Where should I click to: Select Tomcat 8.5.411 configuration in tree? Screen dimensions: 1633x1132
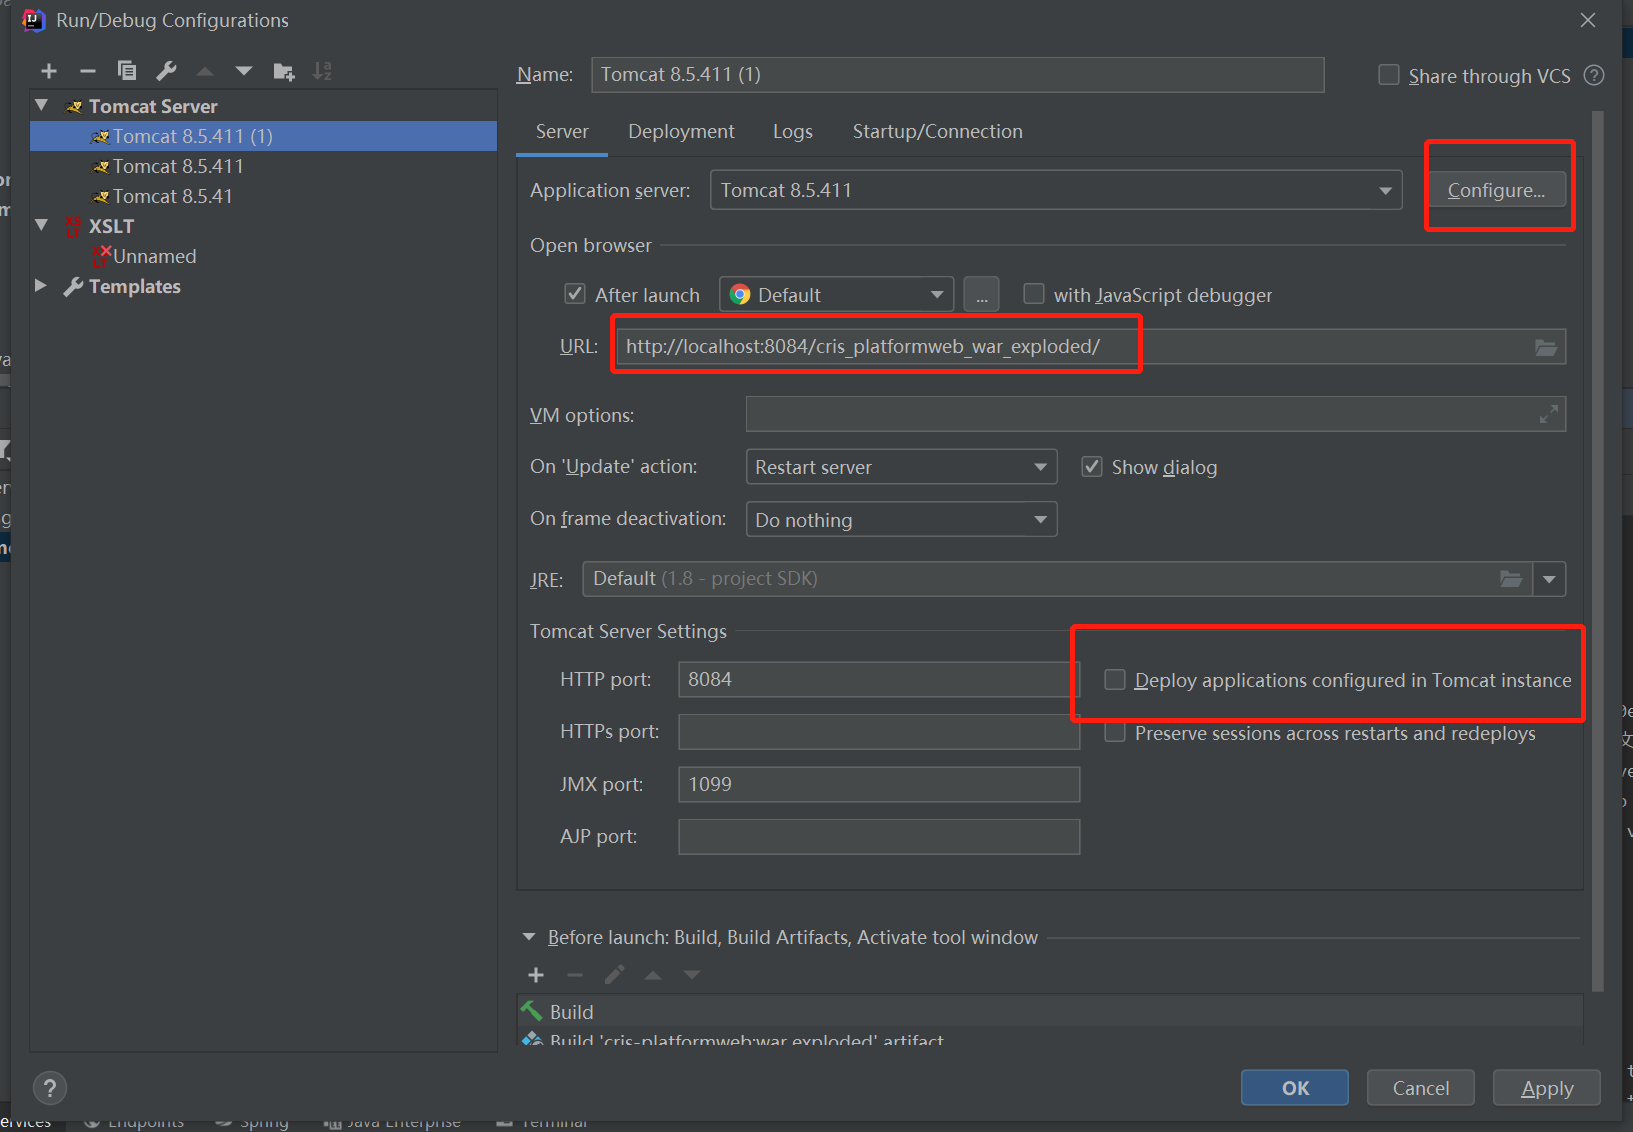[x=264, y=166]
